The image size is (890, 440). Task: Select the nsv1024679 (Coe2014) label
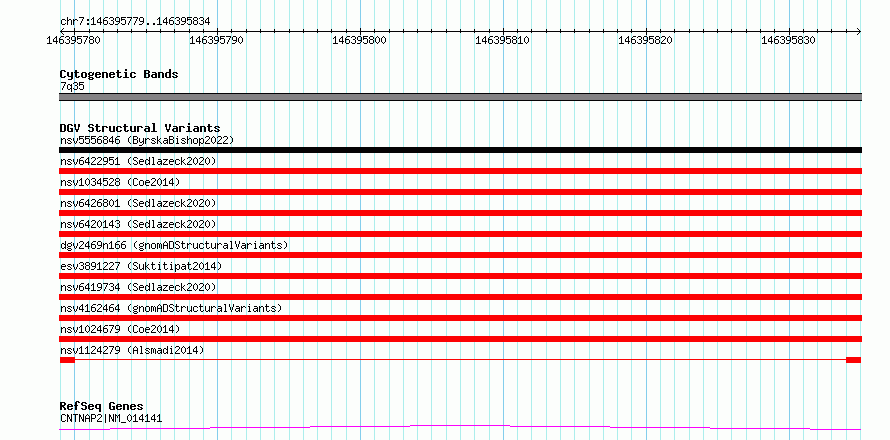120,329
